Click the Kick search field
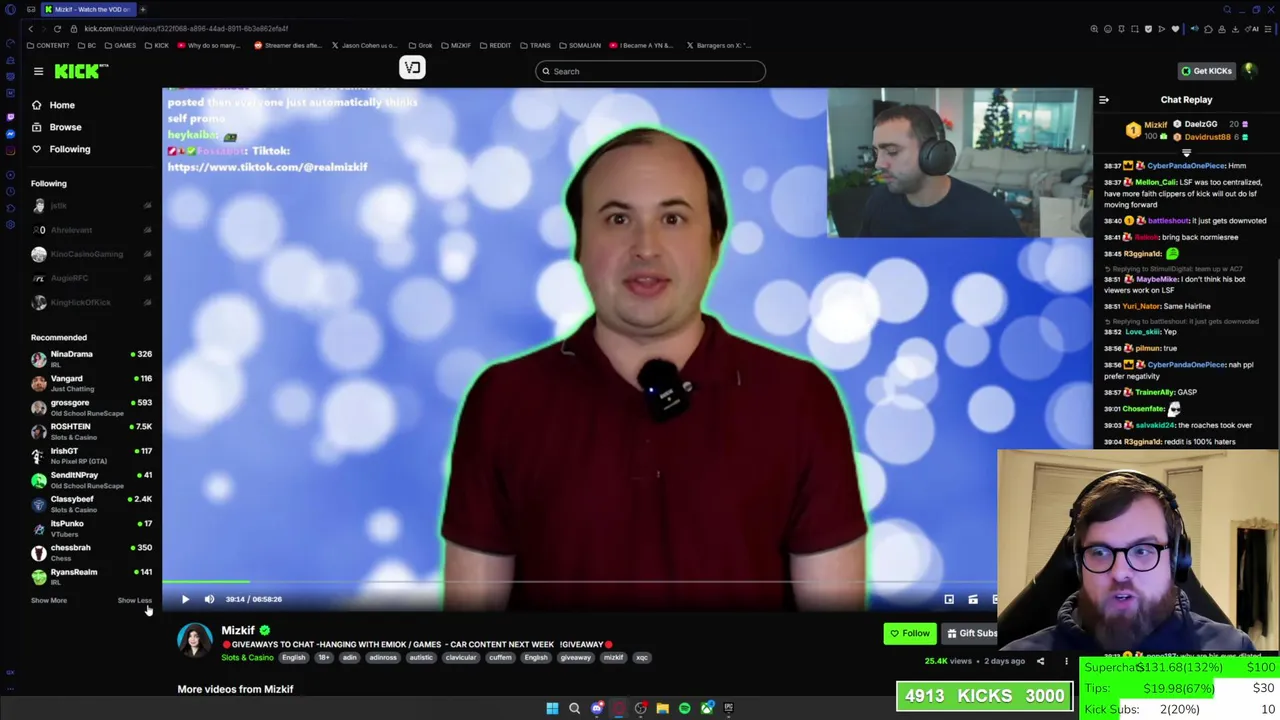Viewport: 1280px width, 720px height. (650, 71)
